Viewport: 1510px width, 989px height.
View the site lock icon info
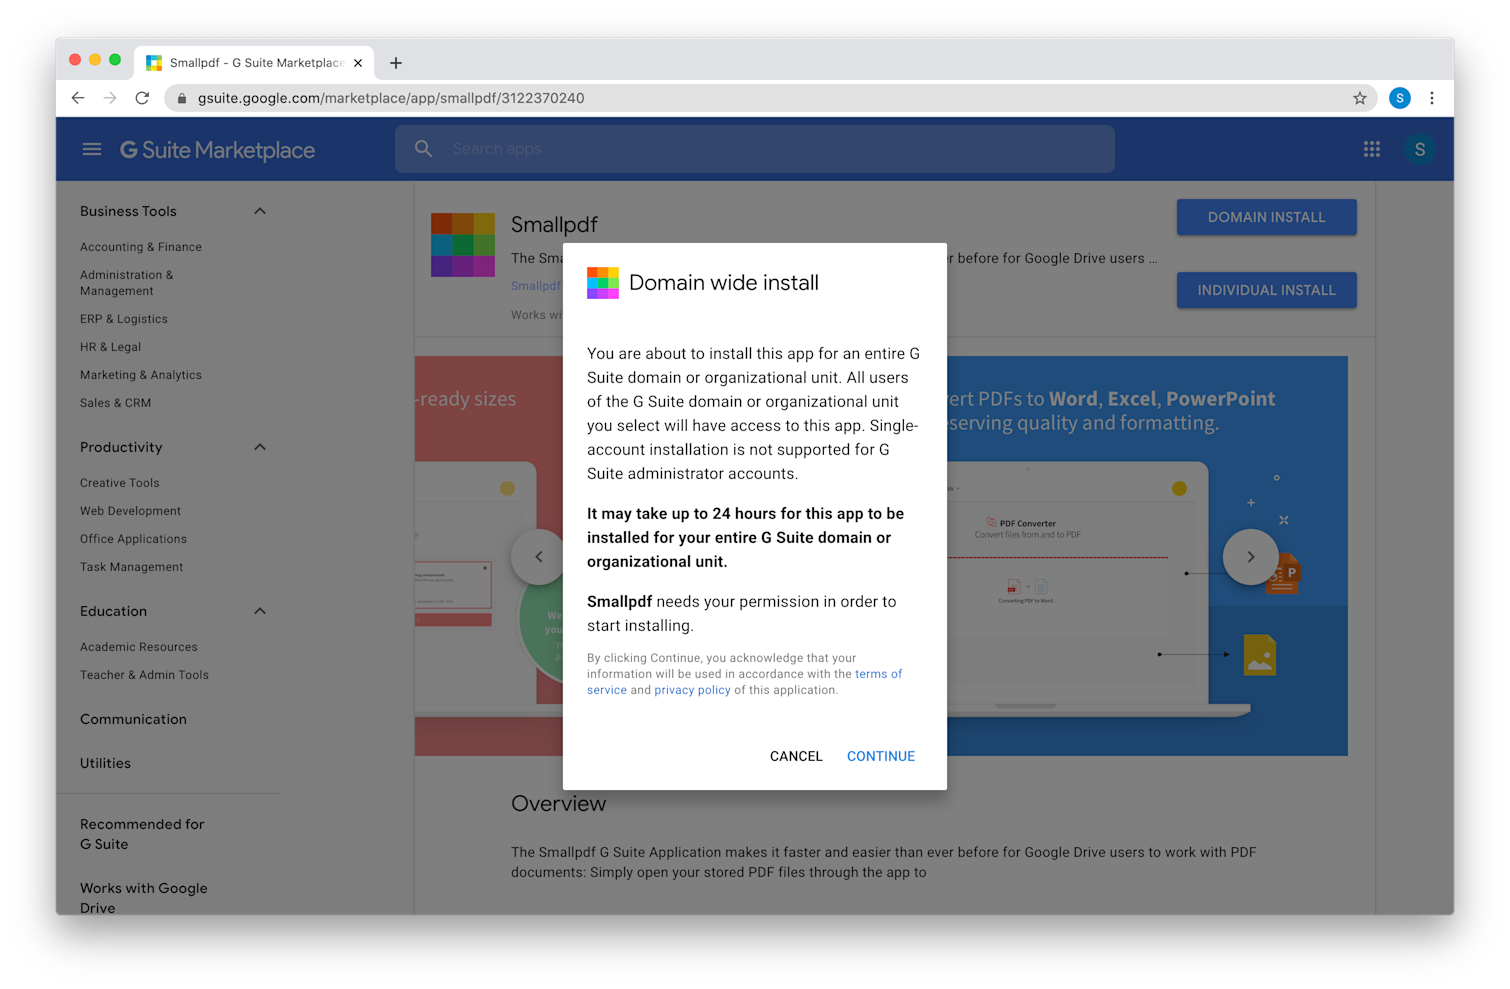[x=181, y=98]
